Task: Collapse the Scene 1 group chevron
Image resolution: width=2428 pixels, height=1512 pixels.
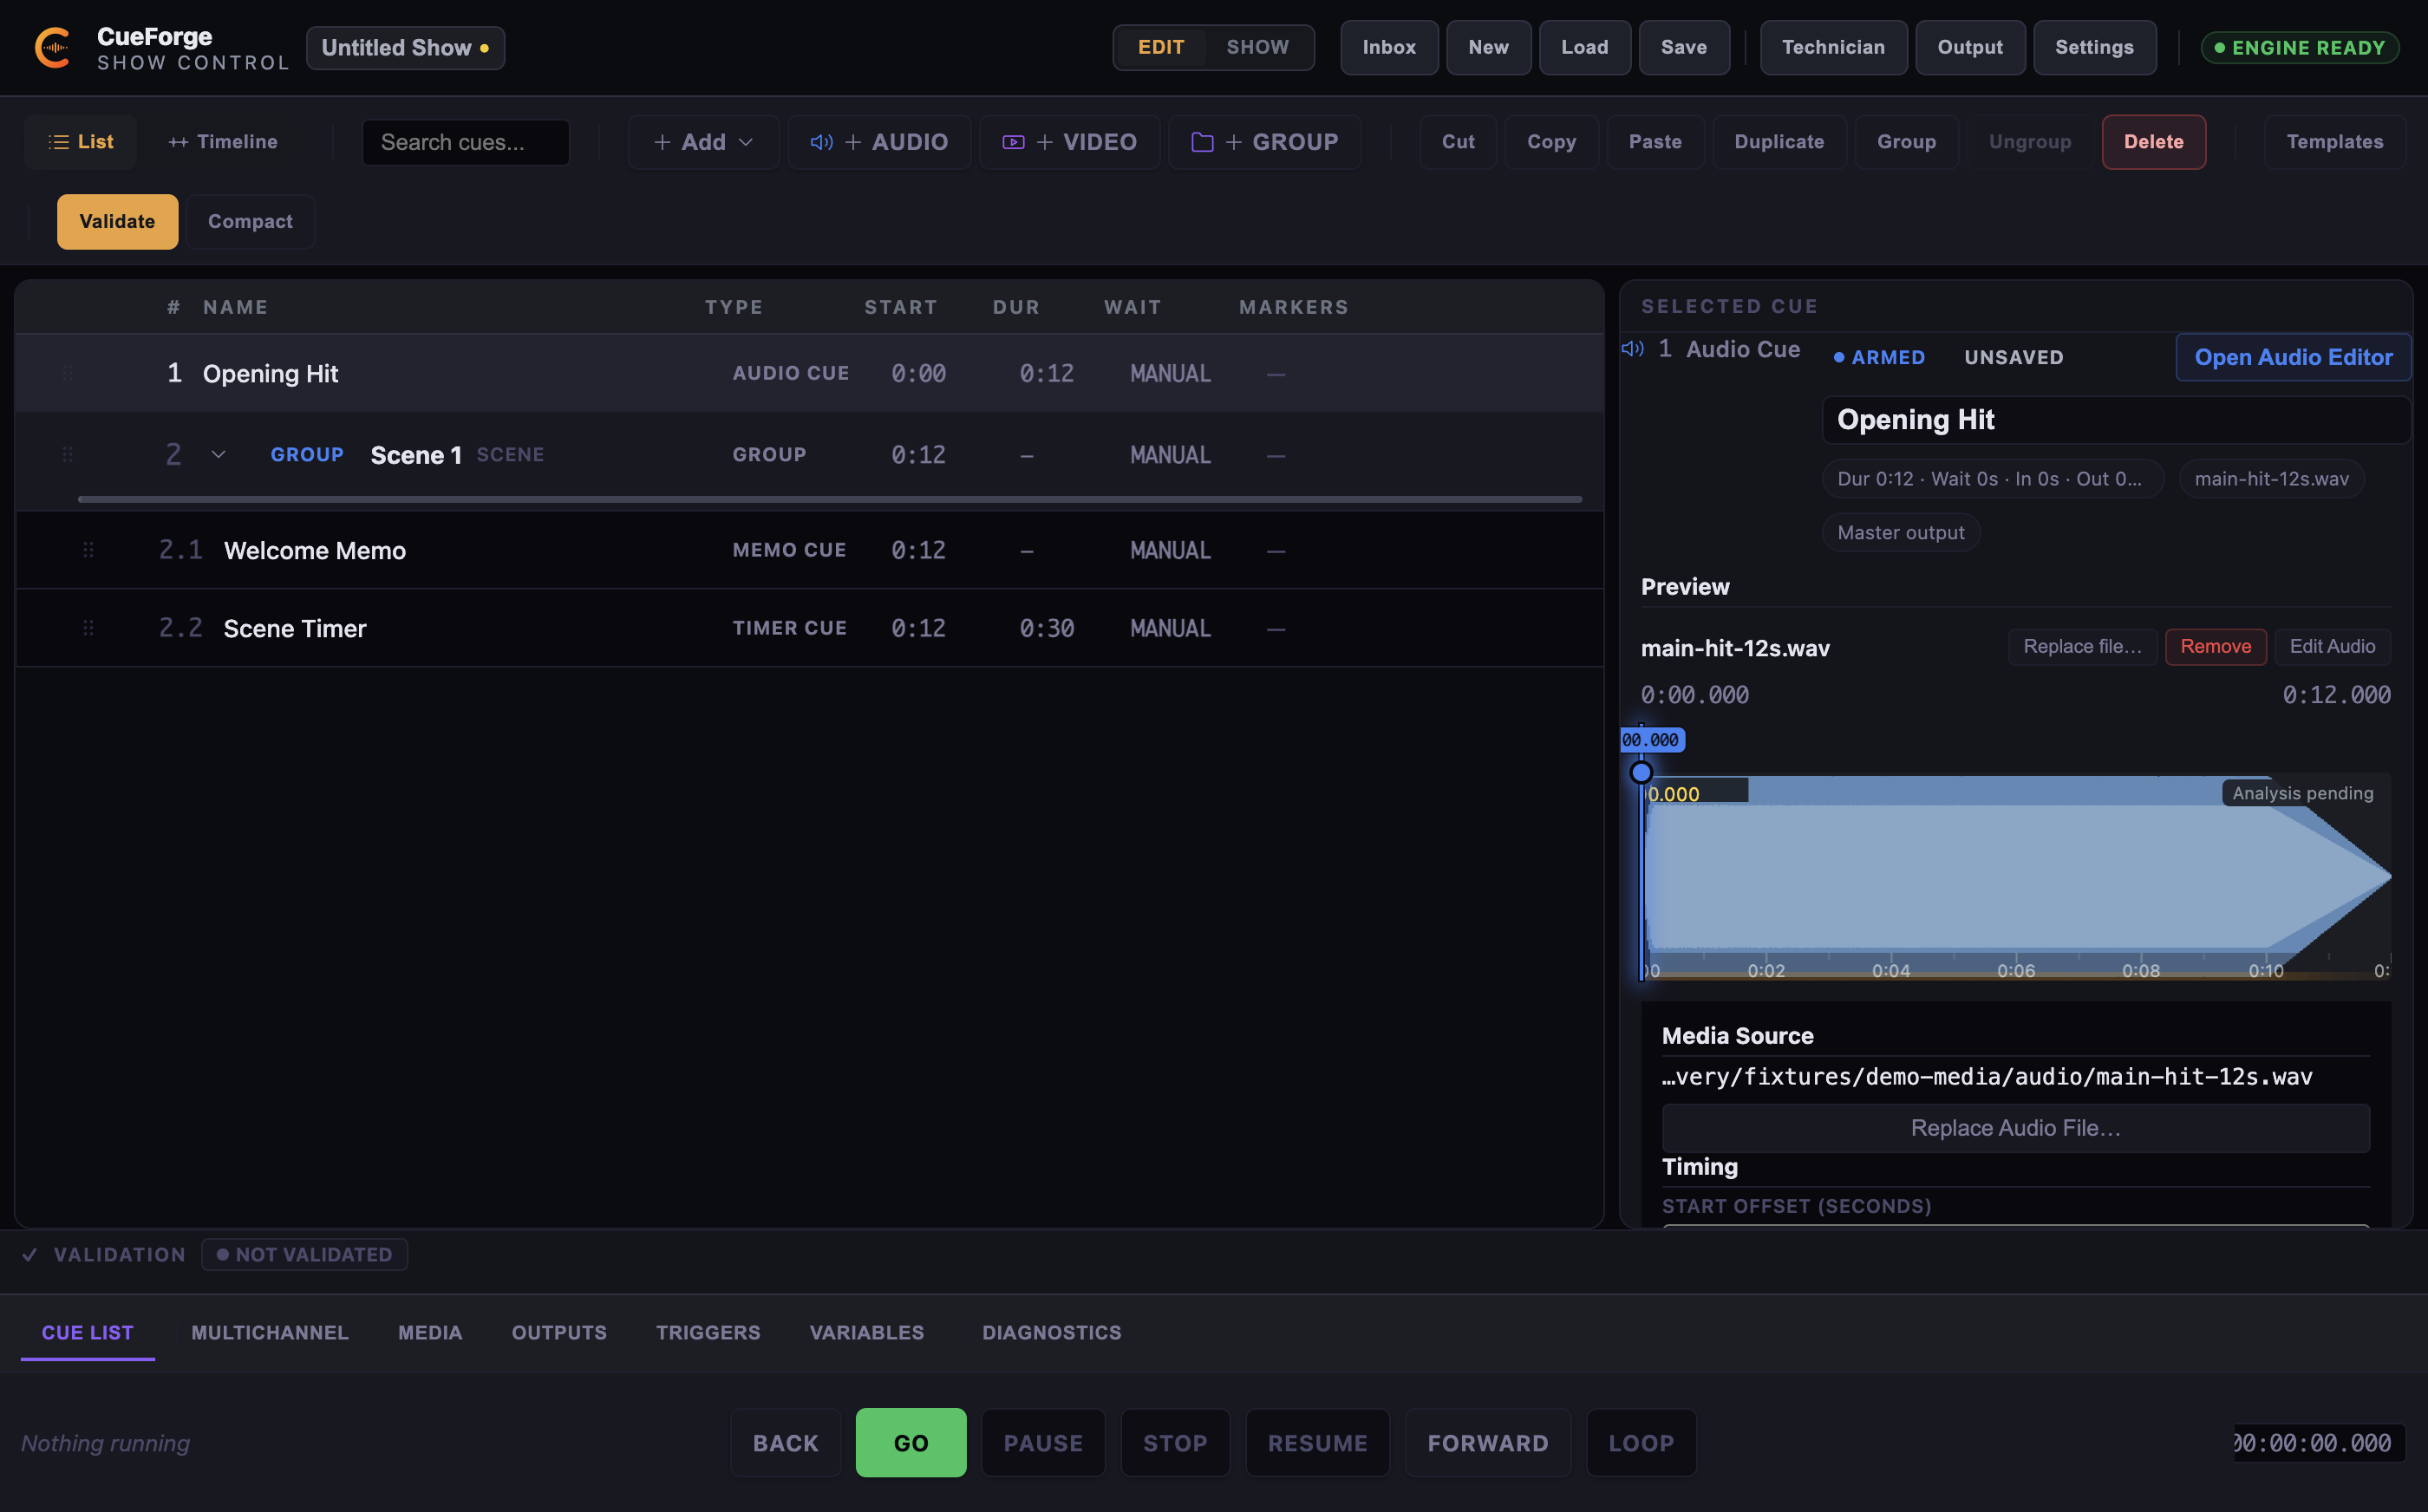Action: 218,454
